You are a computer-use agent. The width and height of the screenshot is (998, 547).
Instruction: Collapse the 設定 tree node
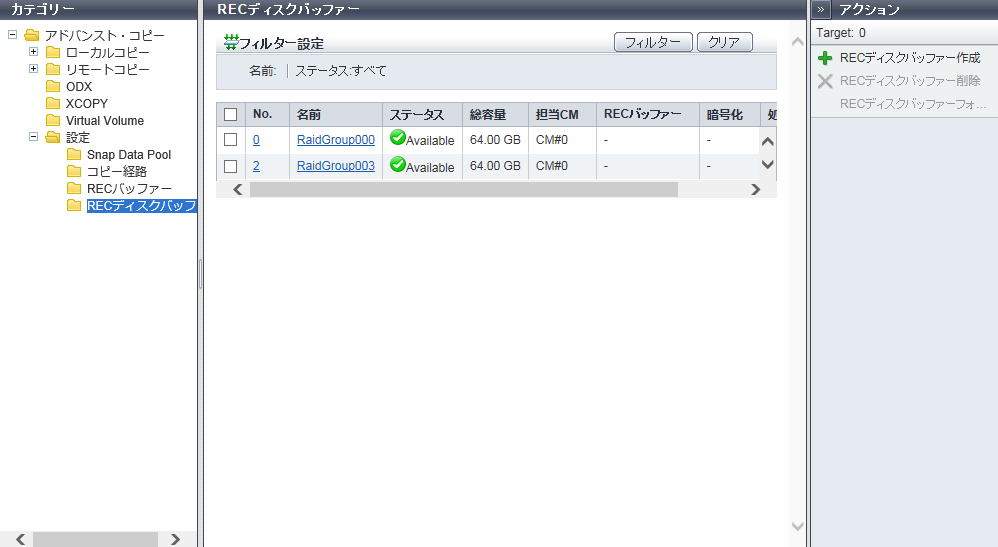pos(33,137)
